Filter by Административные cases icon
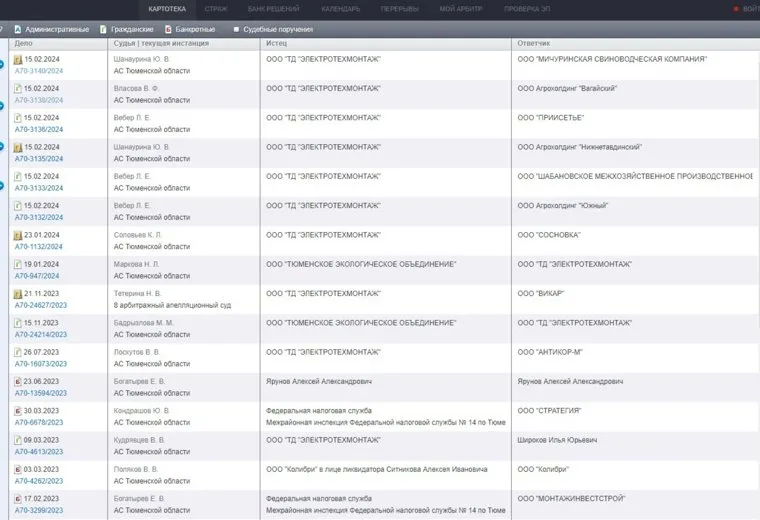The width and height of the screenshot is (760, 520). pos(17,30)
